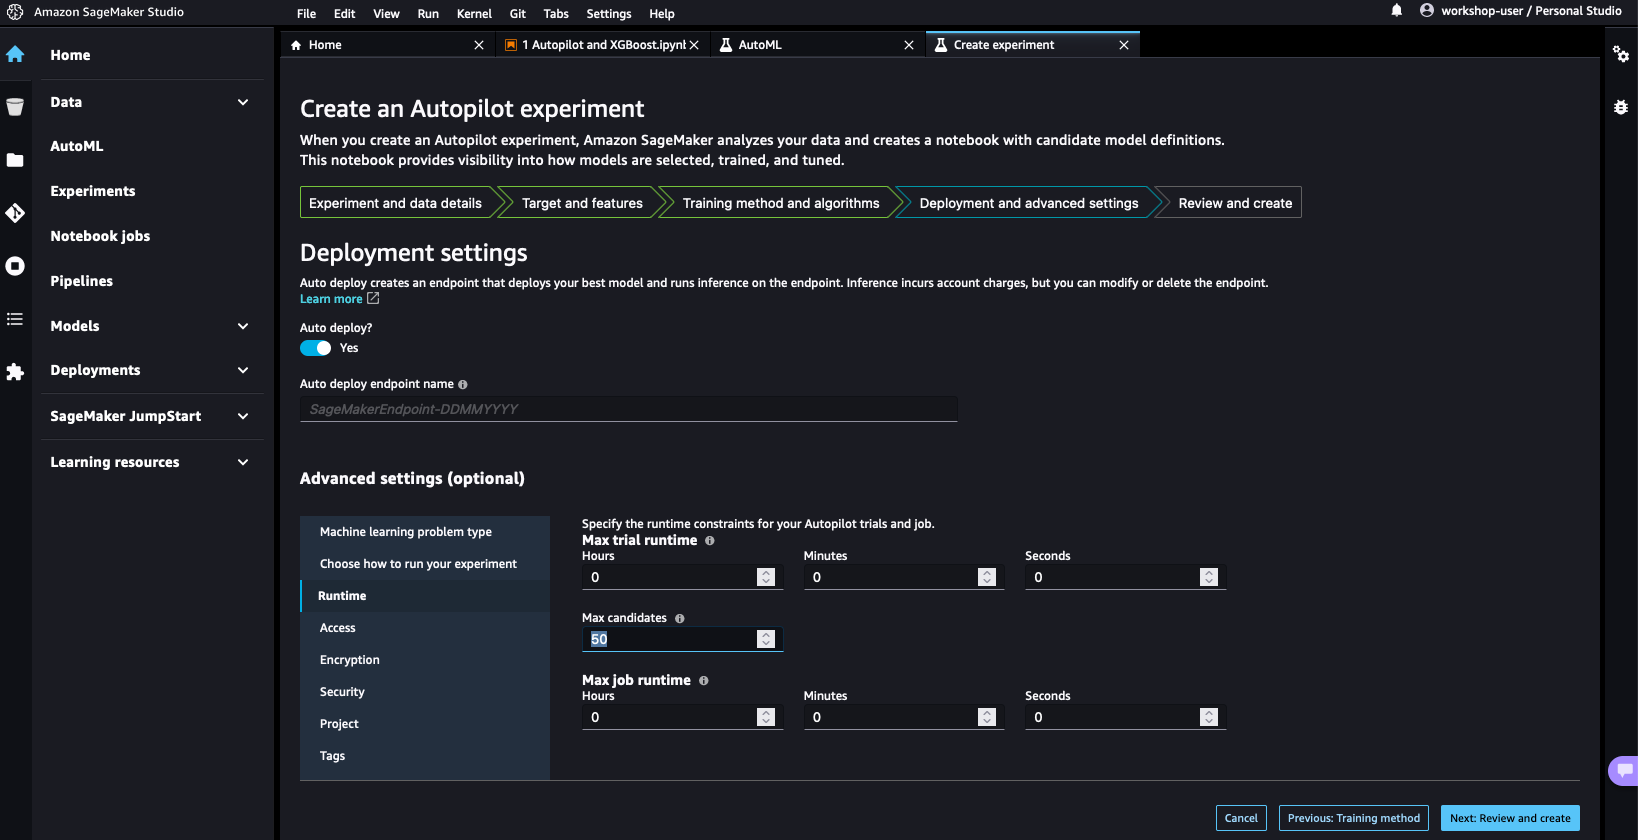Click info icon next to Max trial runtime

710,541
